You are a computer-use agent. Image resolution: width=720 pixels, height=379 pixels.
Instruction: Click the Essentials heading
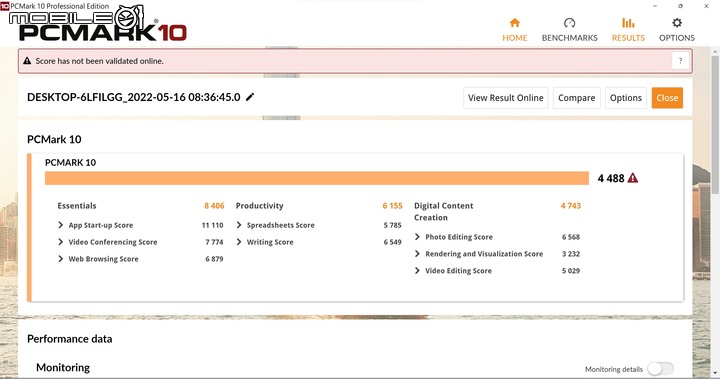pyautogui.click(x=77, y=206)
